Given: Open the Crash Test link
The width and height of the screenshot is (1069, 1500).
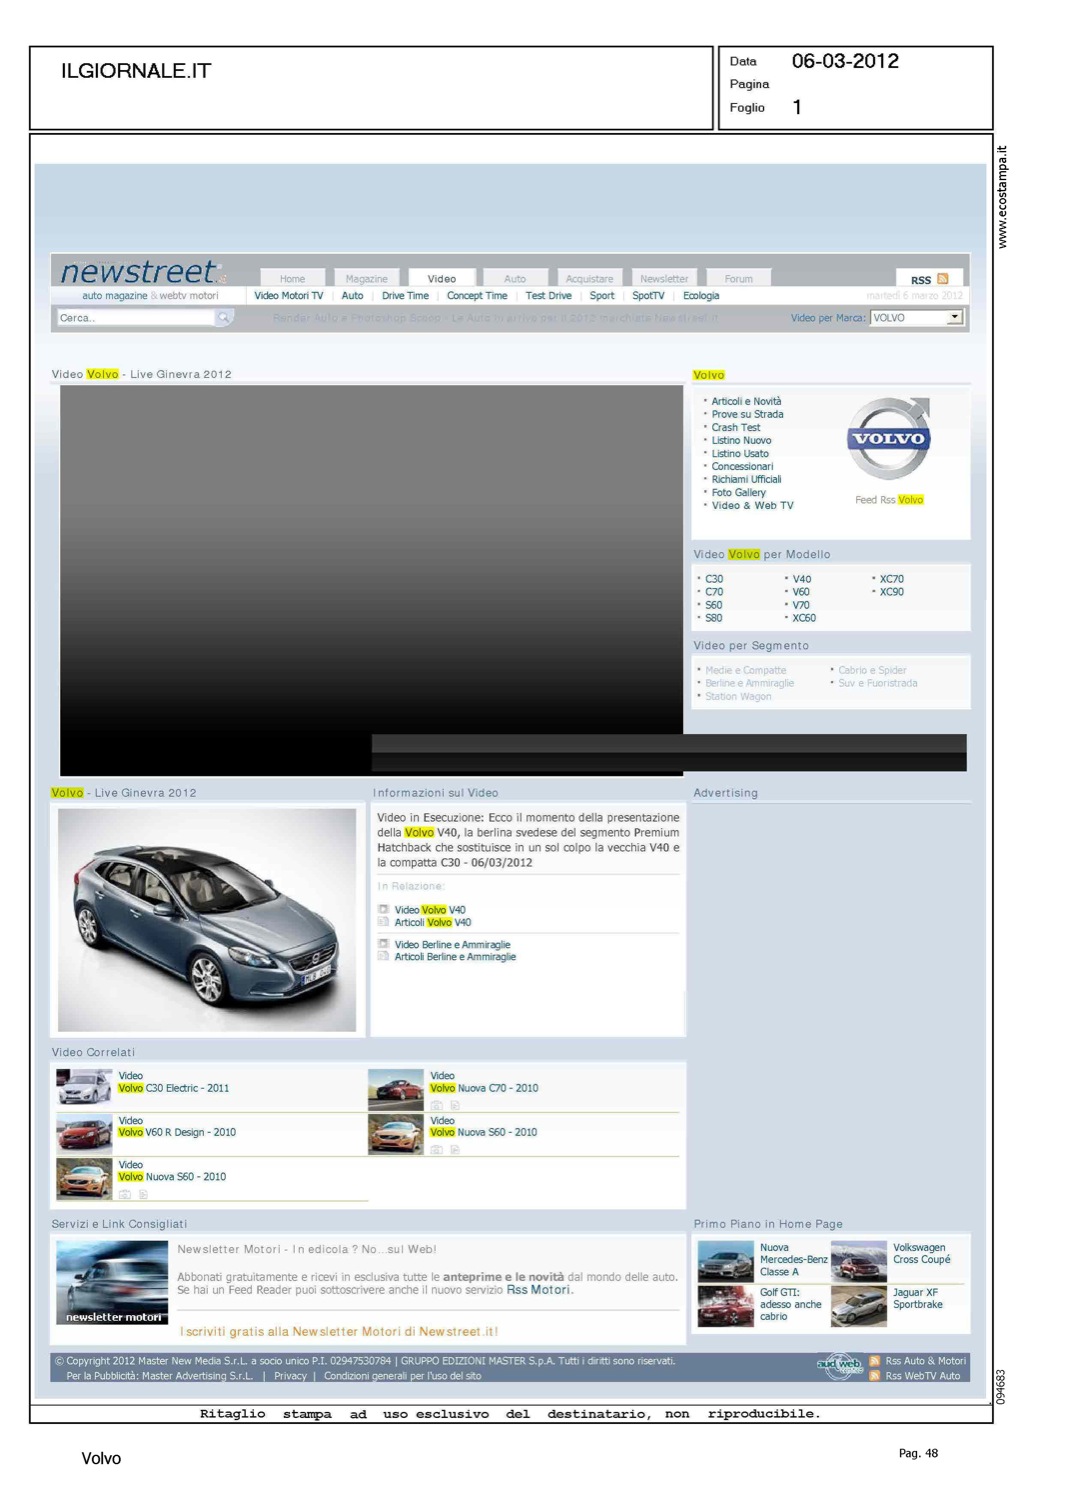Looking at the screenshot, I should (x=735, y=427).
